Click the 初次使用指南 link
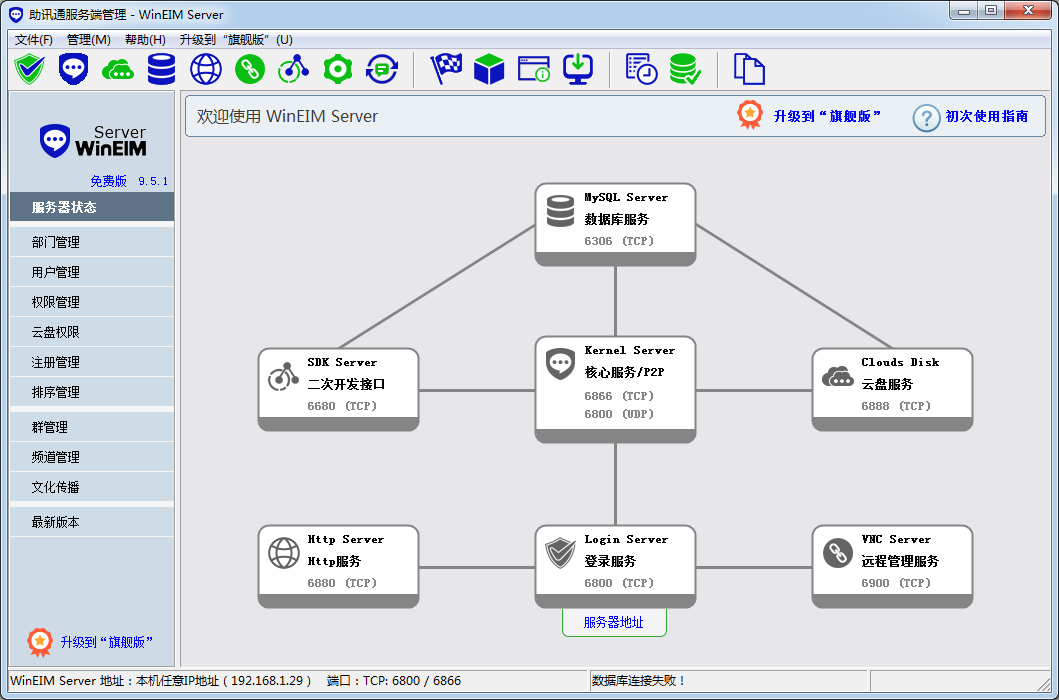The width and height of the screenshot is (1059, 700). coord(987,116)
